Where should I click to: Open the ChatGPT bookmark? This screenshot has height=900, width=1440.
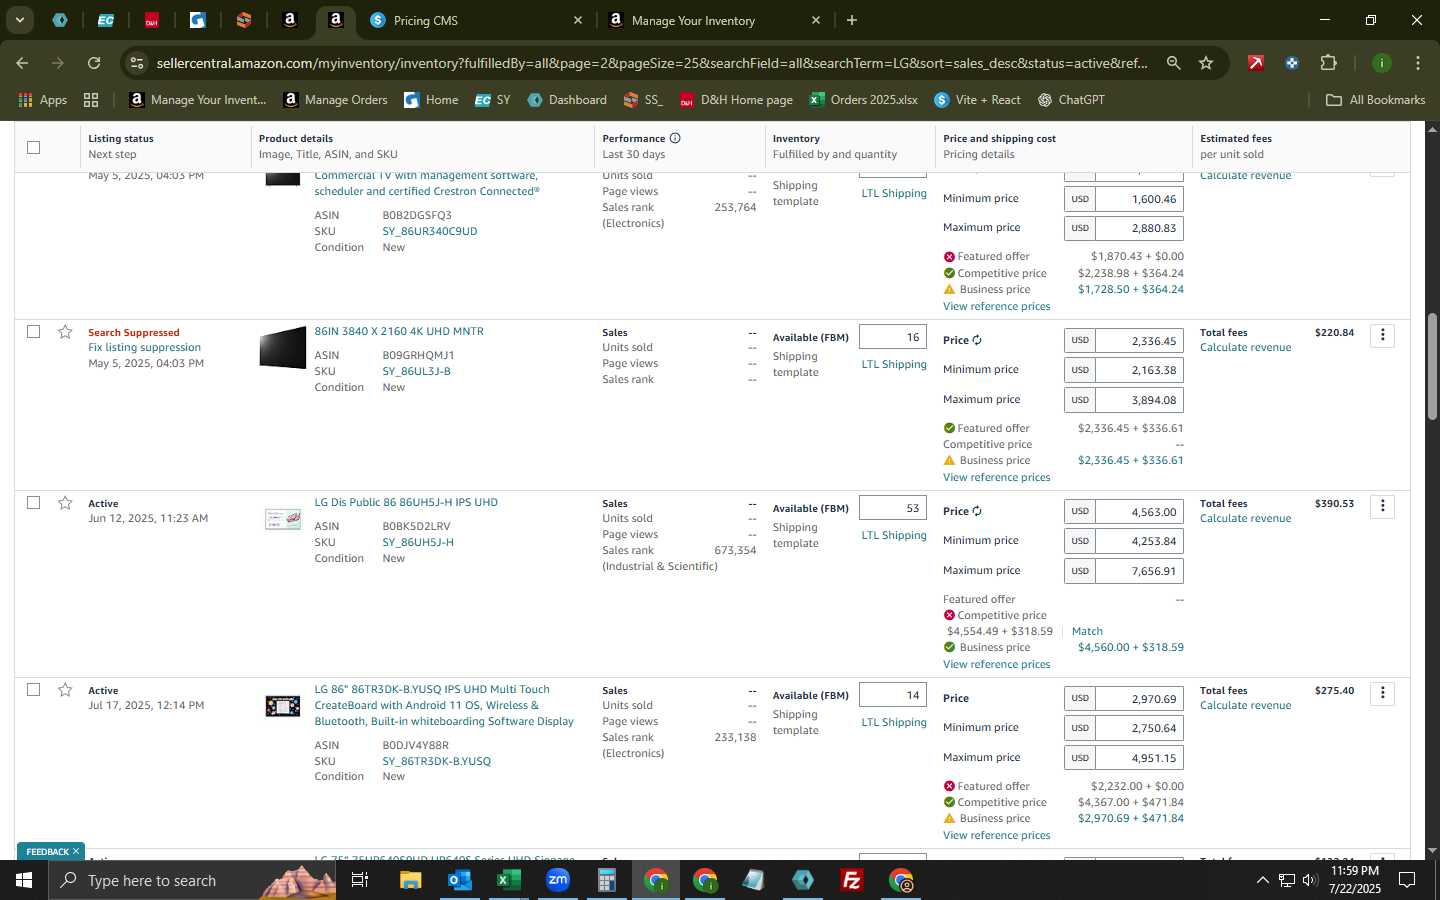pyautogui.click(x=1070, y=100)
